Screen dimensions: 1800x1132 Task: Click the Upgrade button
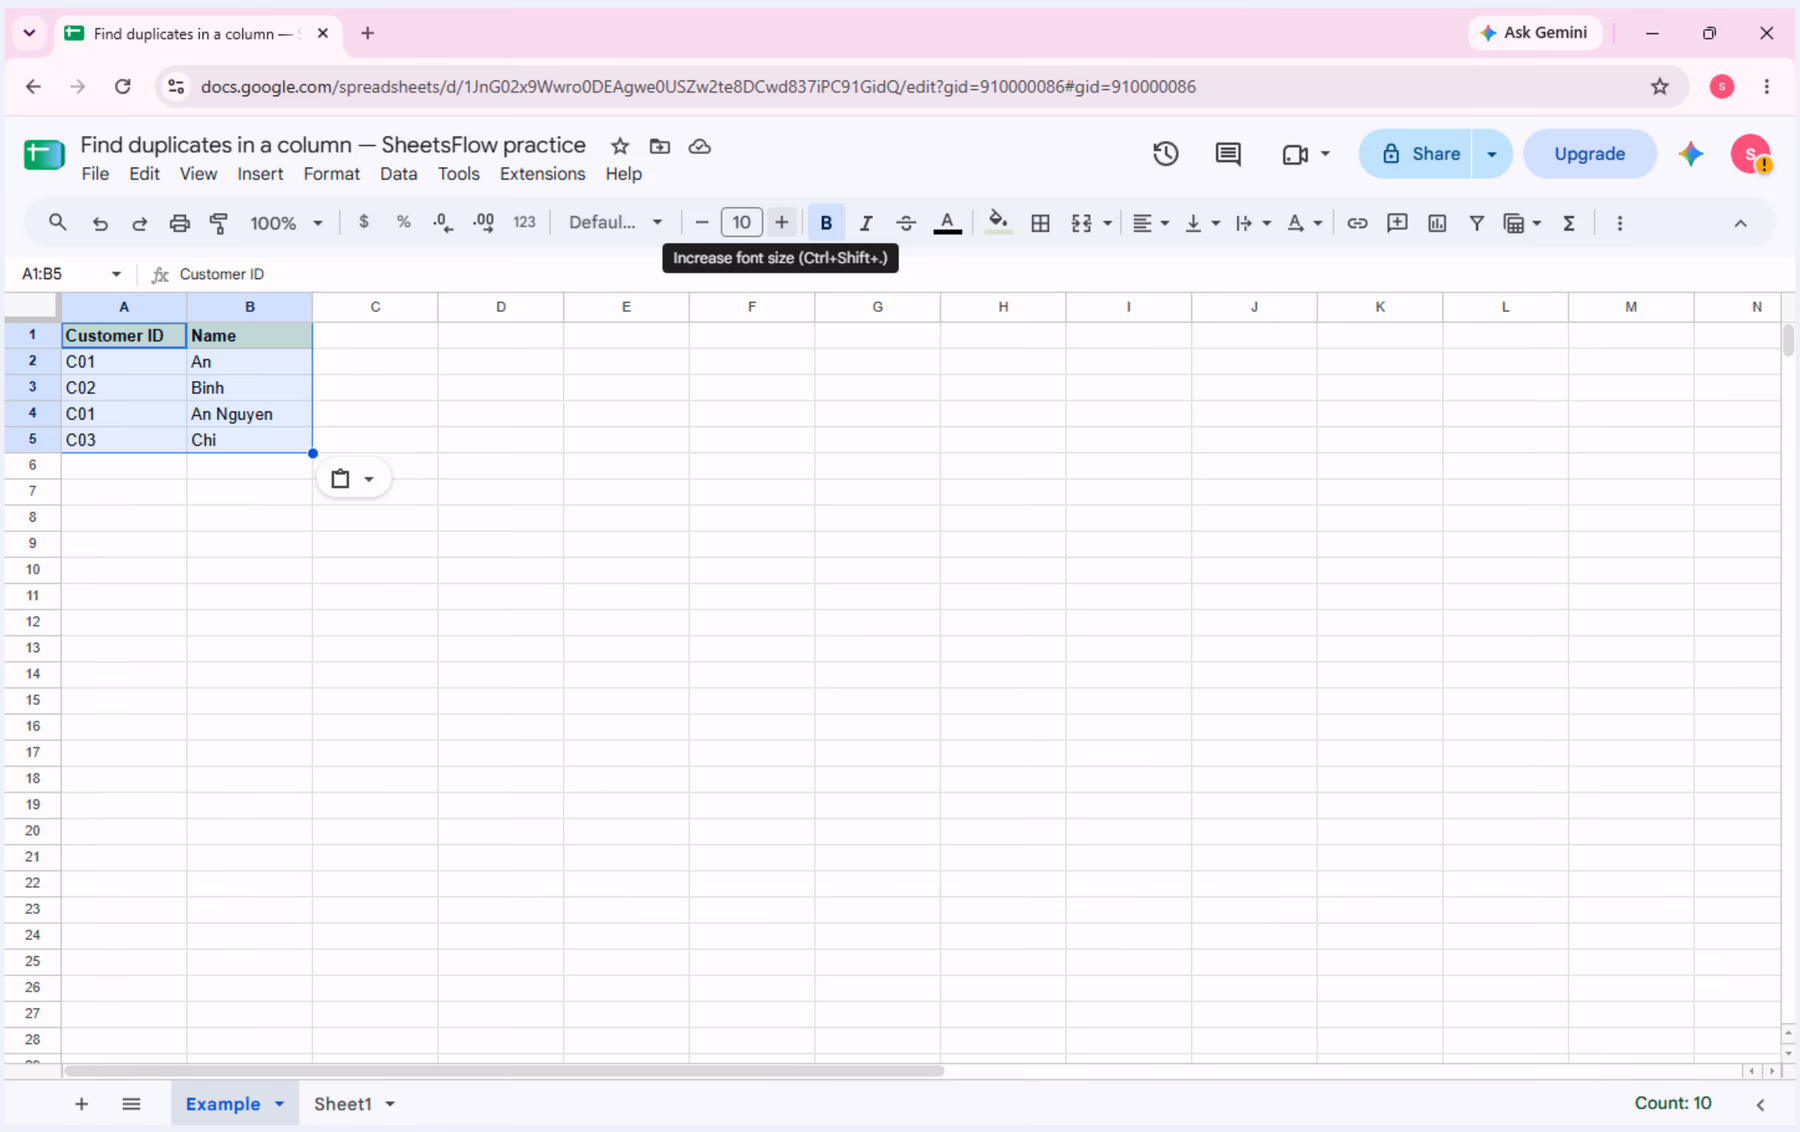[x=1589, y=154]
